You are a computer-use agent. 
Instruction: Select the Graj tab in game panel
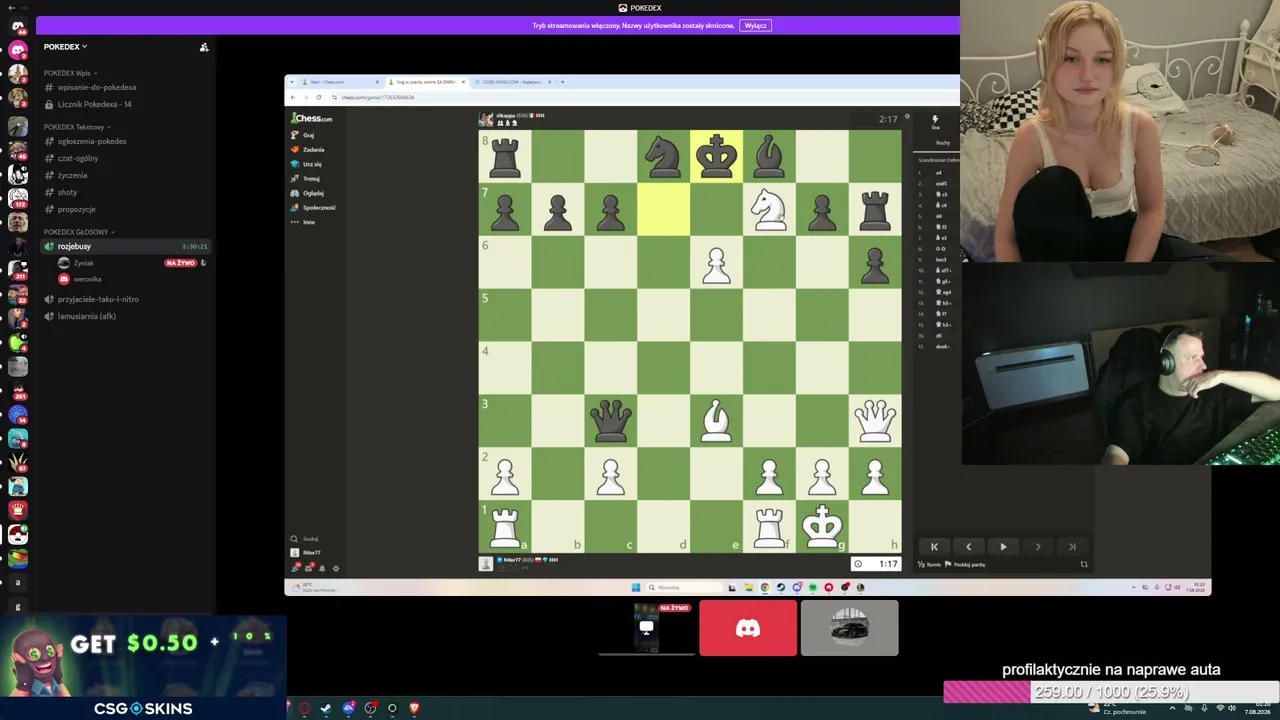coord(936,122)
